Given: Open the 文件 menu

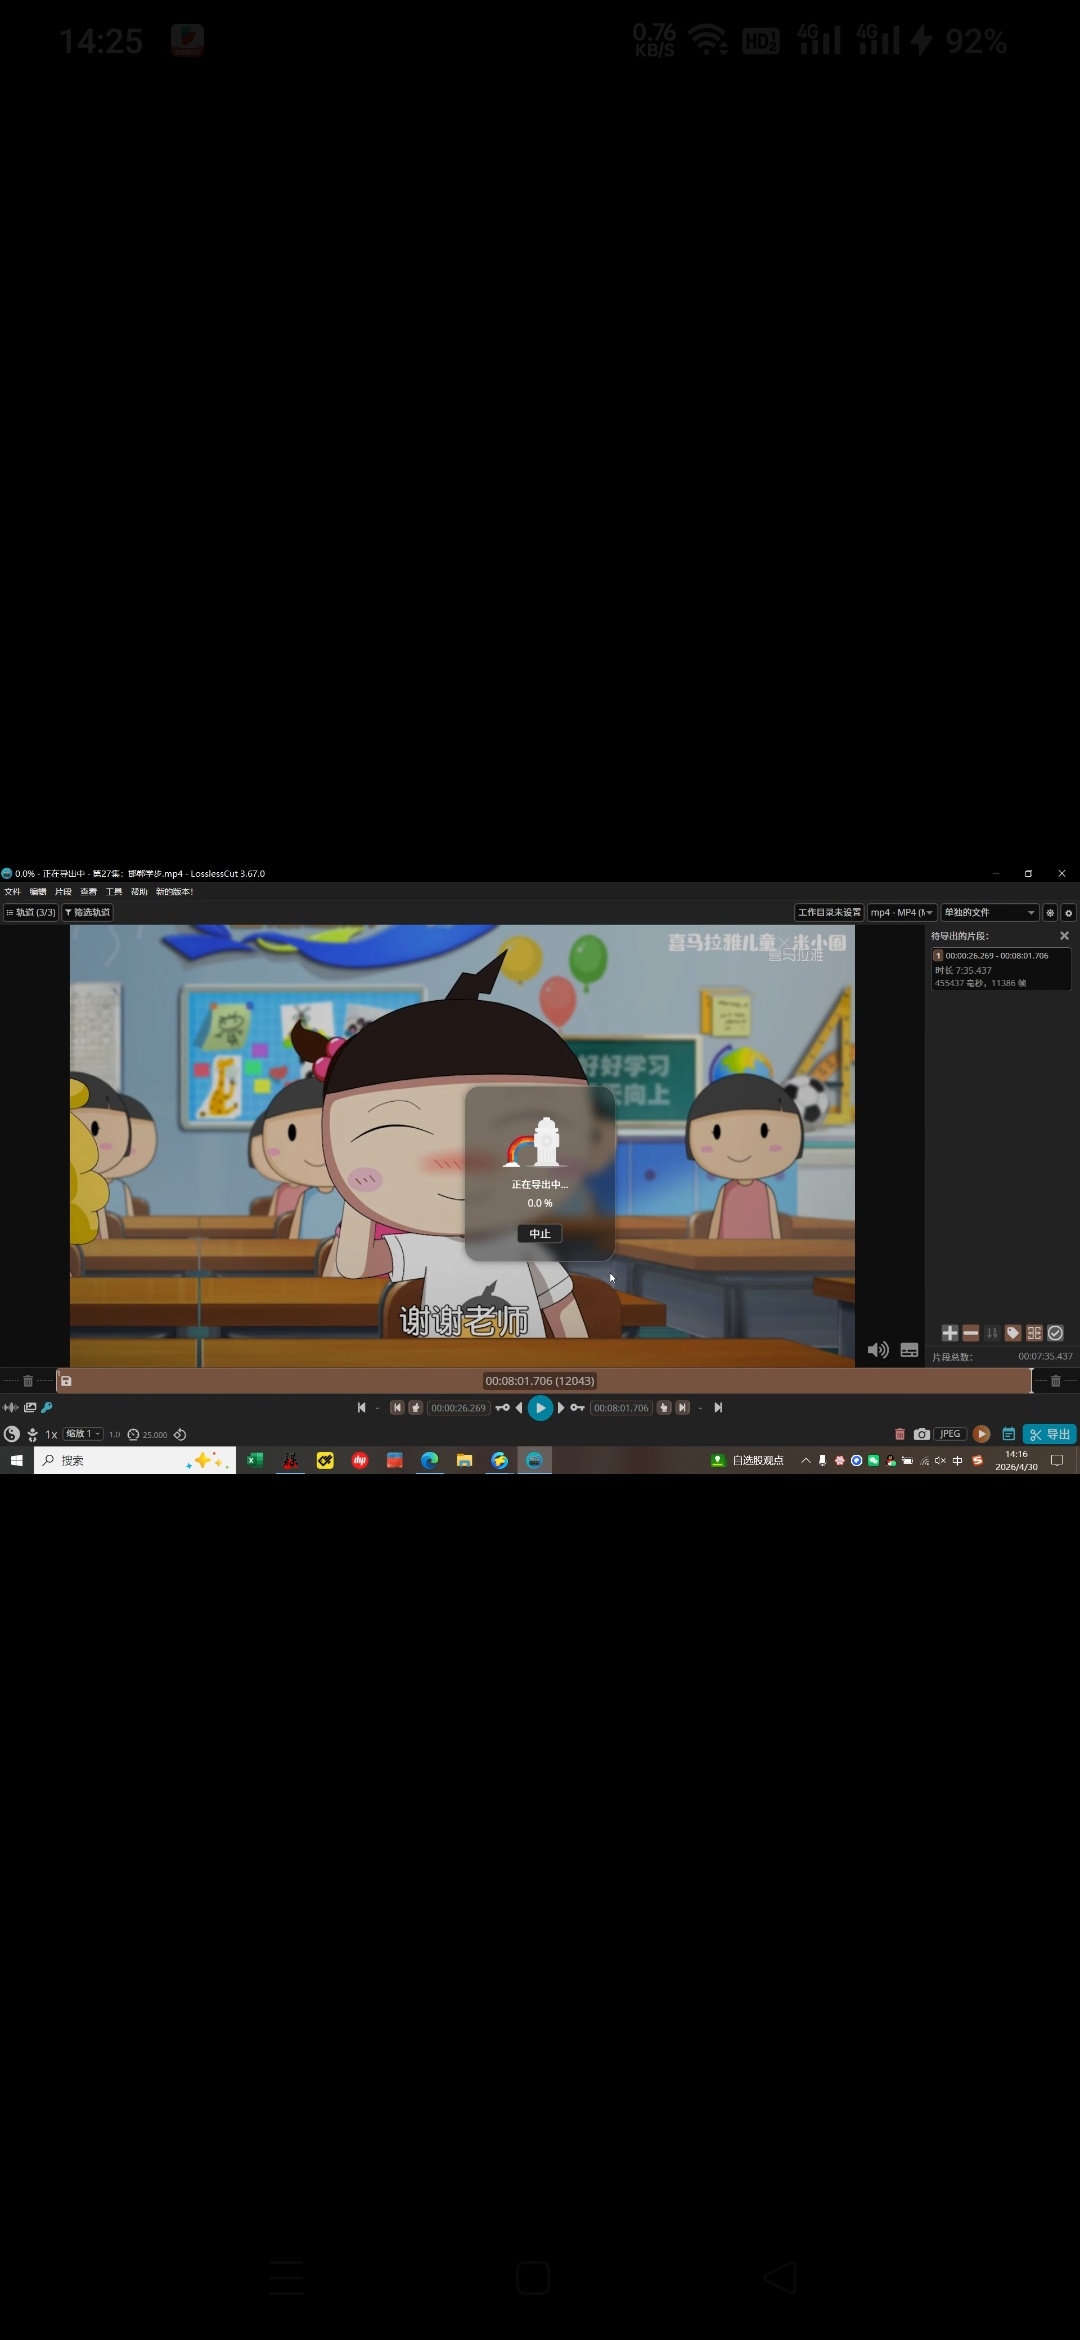Looking at the screenshot, I should (x=12, y=892).
